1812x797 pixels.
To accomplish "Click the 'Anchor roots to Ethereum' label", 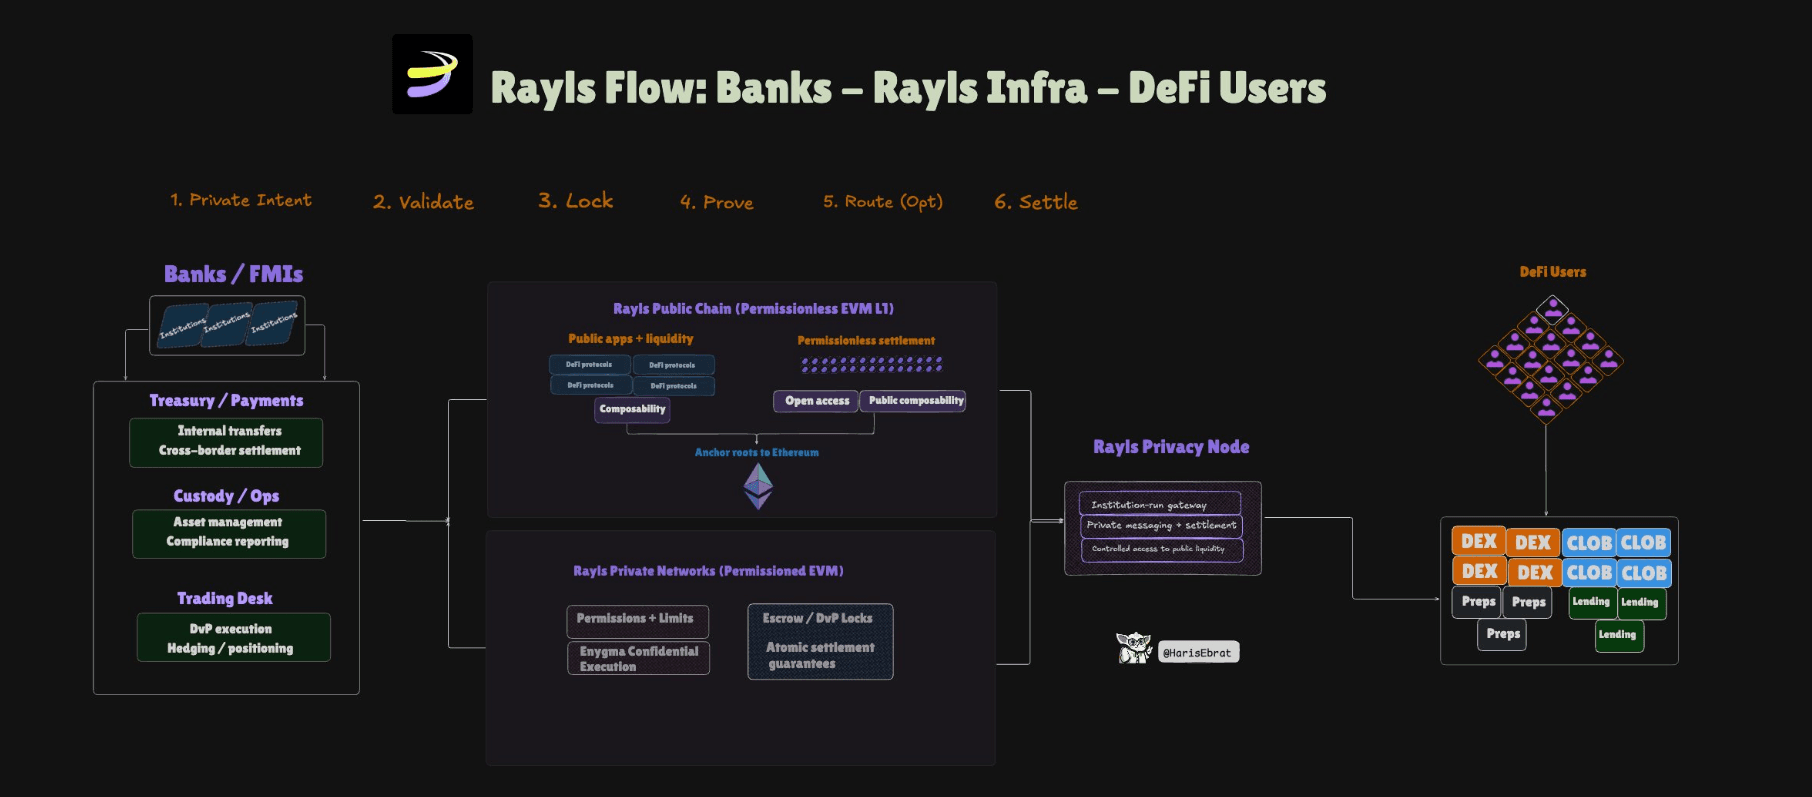I will [x=757, y=453].
